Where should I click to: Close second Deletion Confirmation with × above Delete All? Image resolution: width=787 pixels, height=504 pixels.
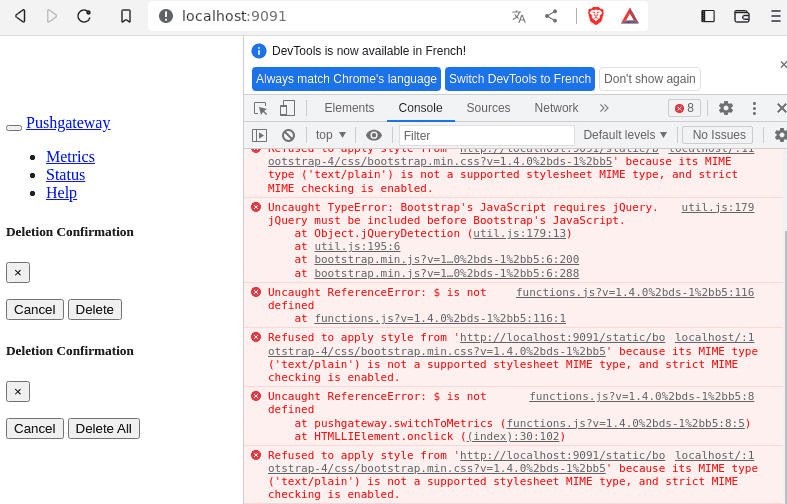pos(18,392)
